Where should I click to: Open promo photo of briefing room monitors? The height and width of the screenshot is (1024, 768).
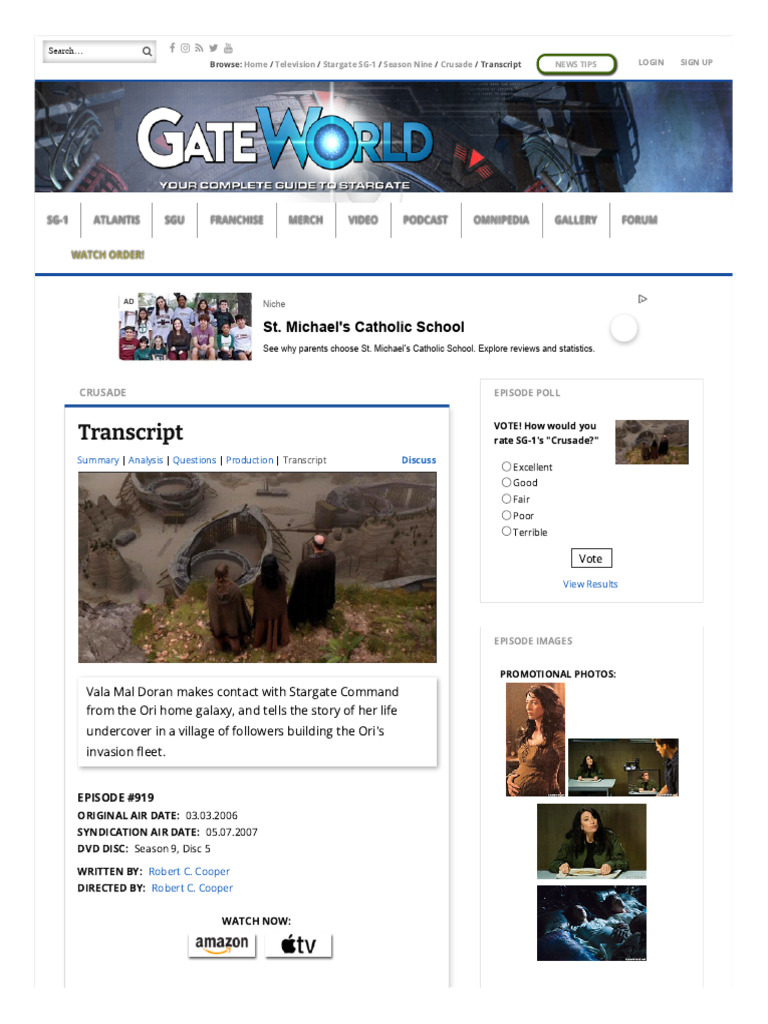coord(623,767)
